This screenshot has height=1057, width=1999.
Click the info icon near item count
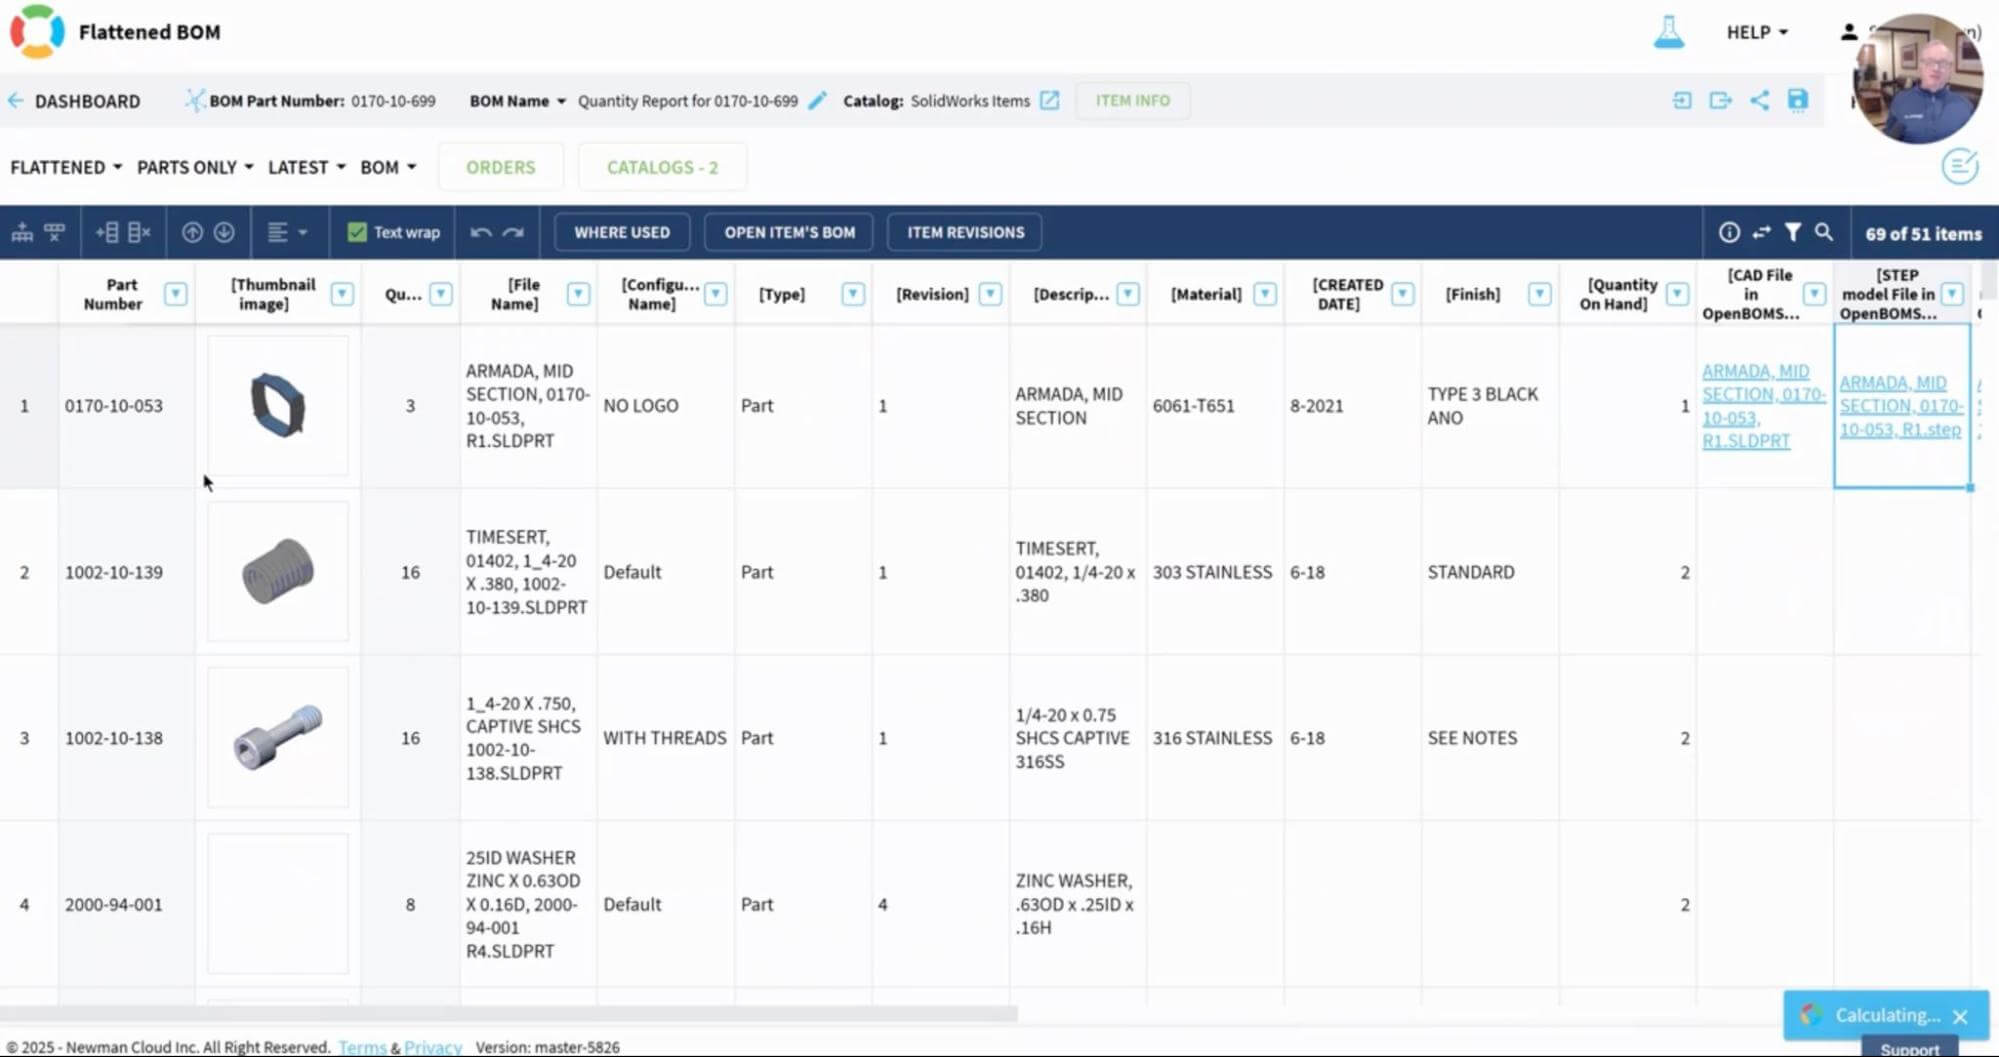coord(1730,232)
